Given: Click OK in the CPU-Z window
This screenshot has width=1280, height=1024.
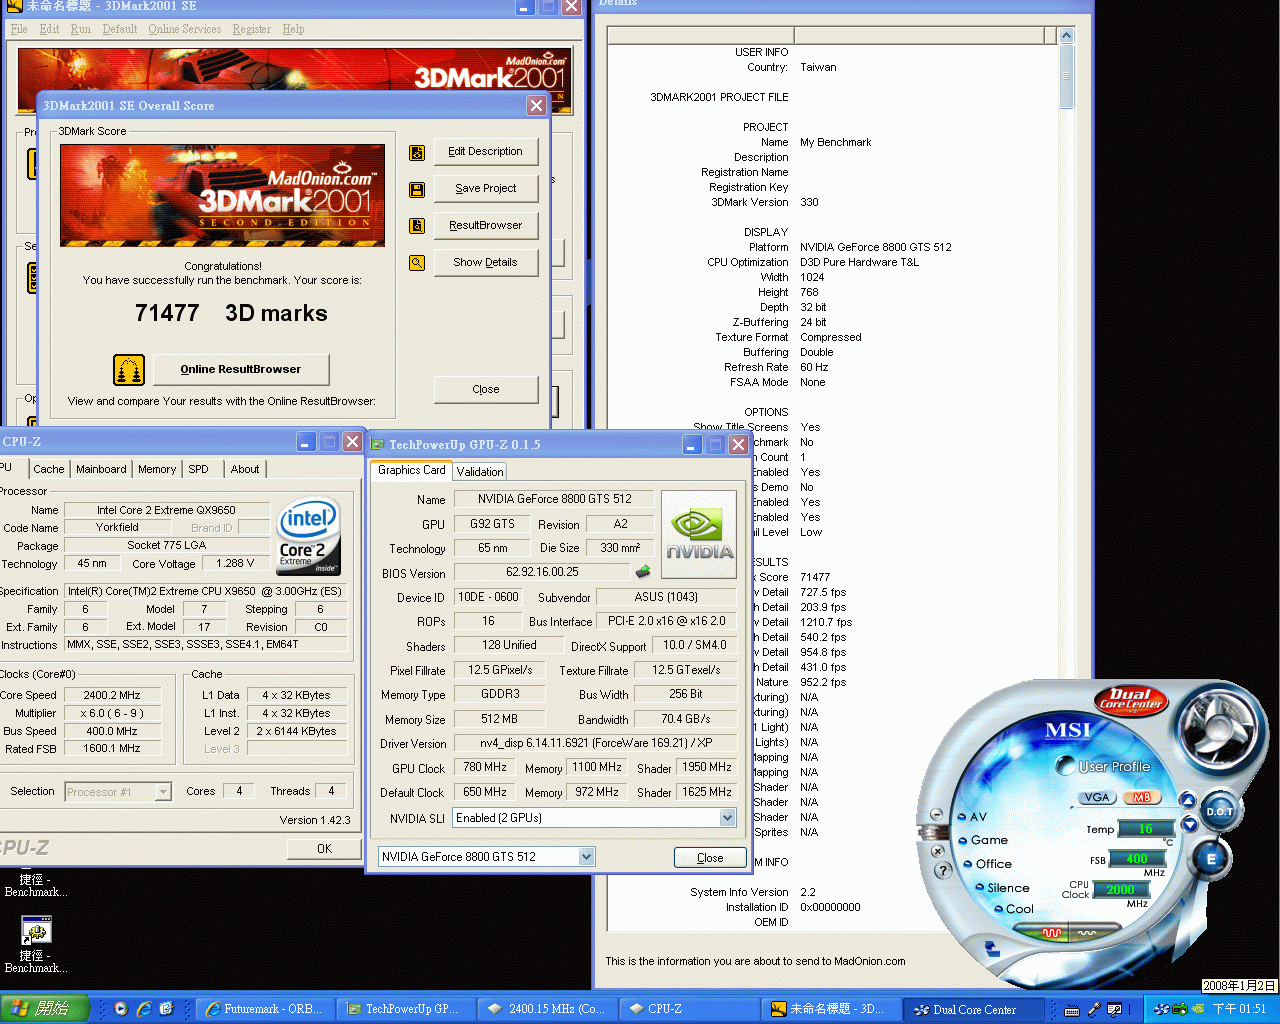Looking at the screenshot, I should point(324,849).
